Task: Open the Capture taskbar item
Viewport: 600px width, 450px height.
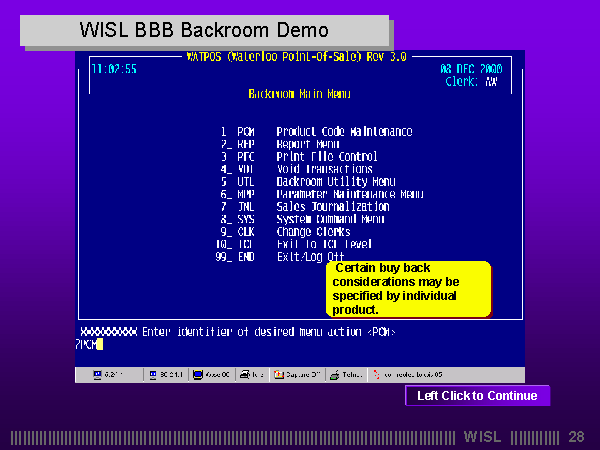Action: point(292,374)
